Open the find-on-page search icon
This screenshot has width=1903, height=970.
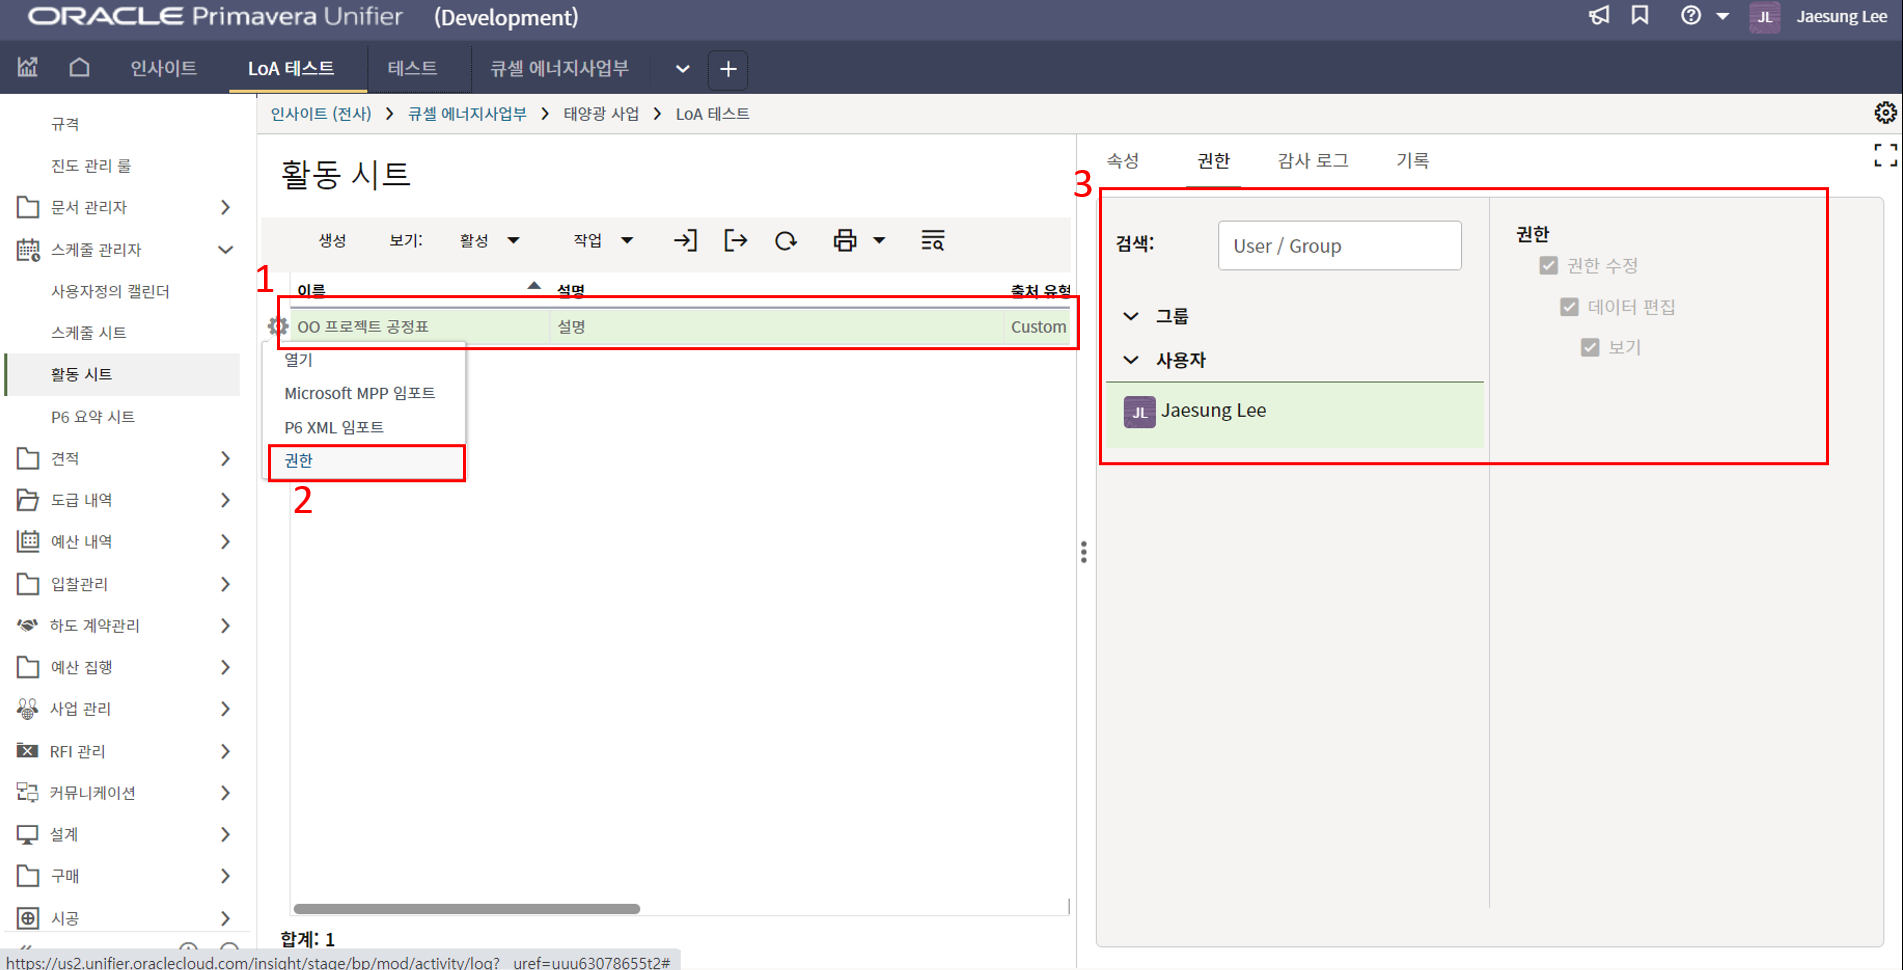pyautogui.click(x=932, y=241)
